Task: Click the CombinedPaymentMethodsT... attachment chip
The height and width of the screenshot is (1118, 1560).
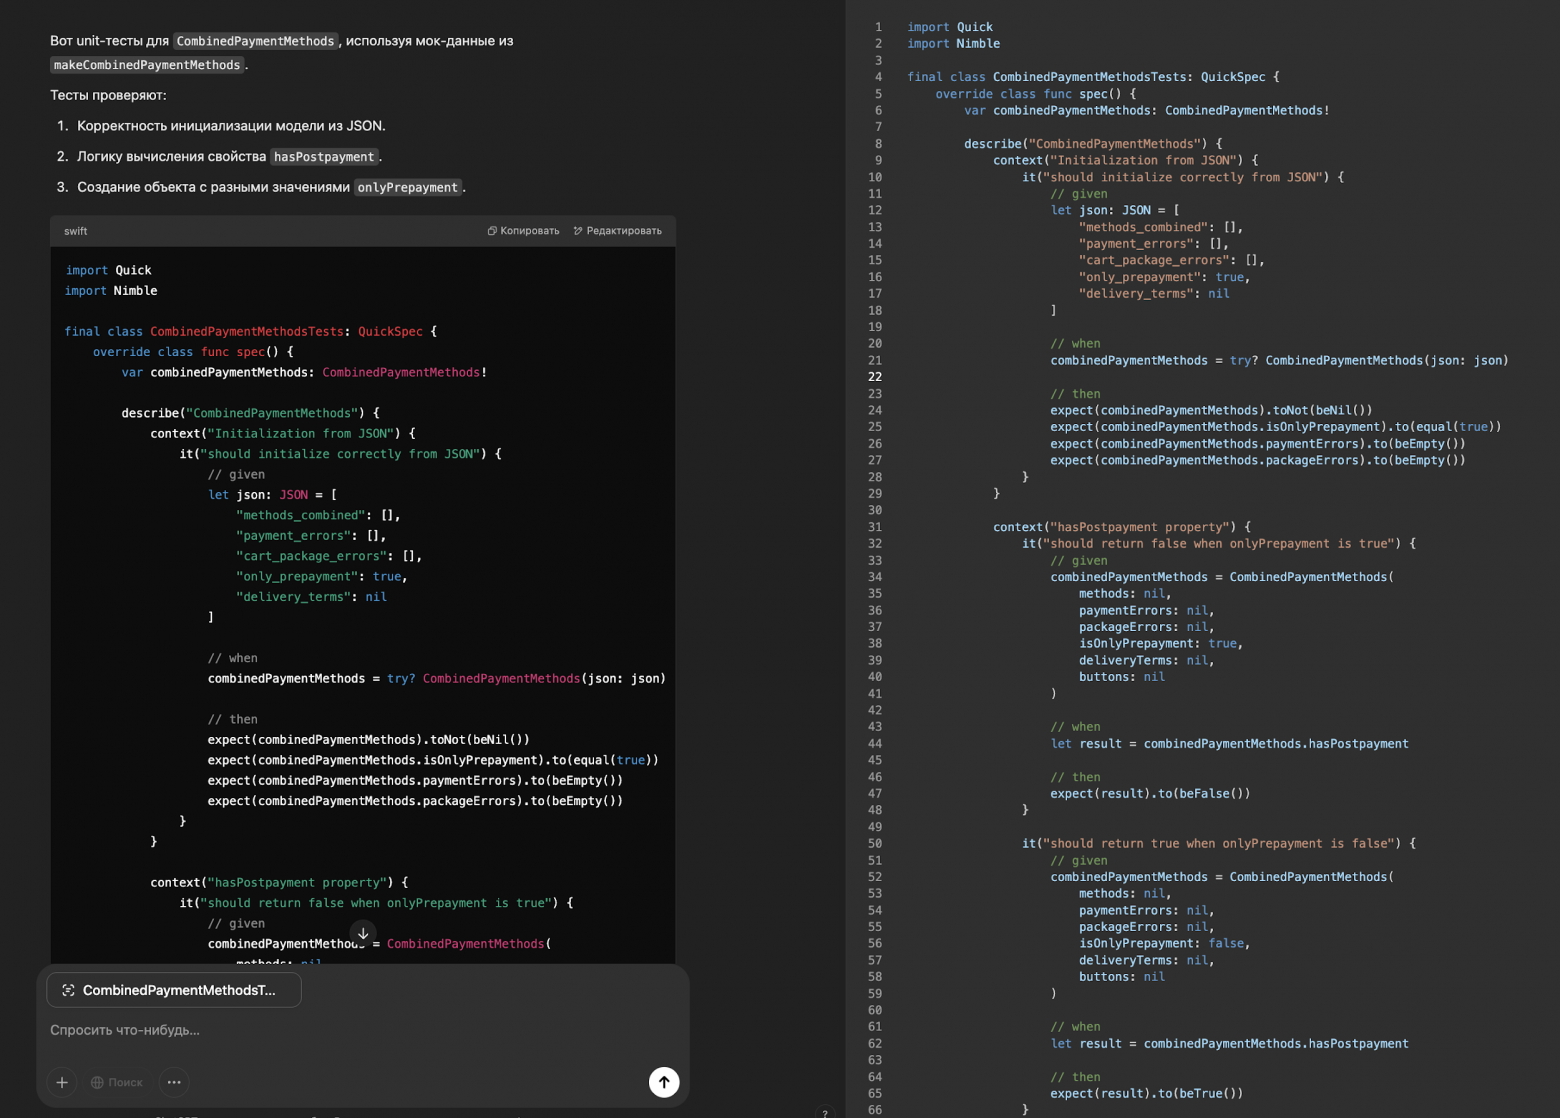Action: click(174, 990)
